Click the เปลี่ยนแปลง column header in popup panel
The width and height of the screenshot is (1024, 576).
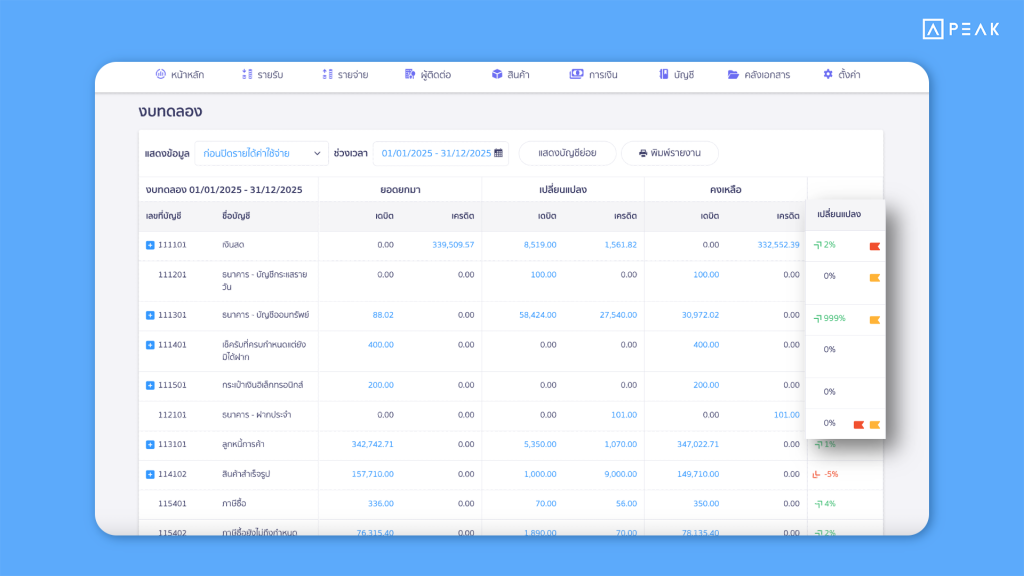coord(839,214)
